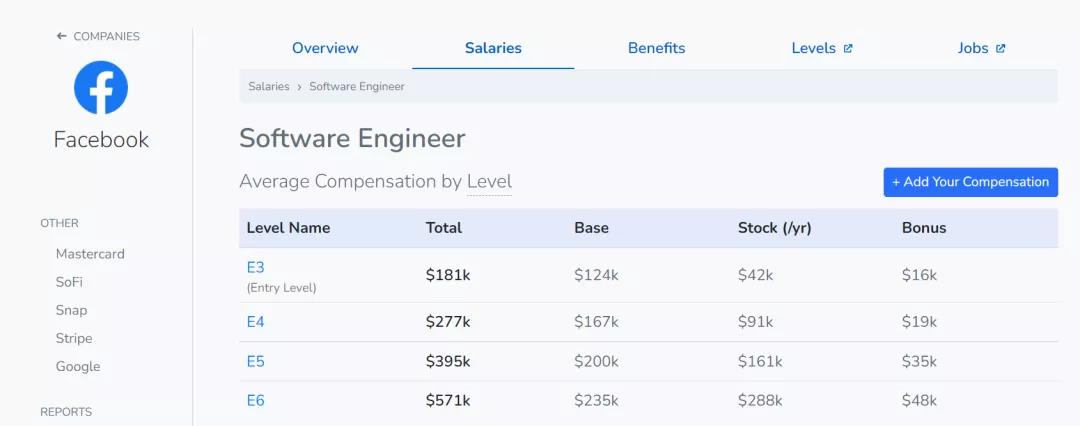The height and width of the screenshot is (426, 1080).
Task: Click the $161k stock value
Action: click(x=760, y=362)
